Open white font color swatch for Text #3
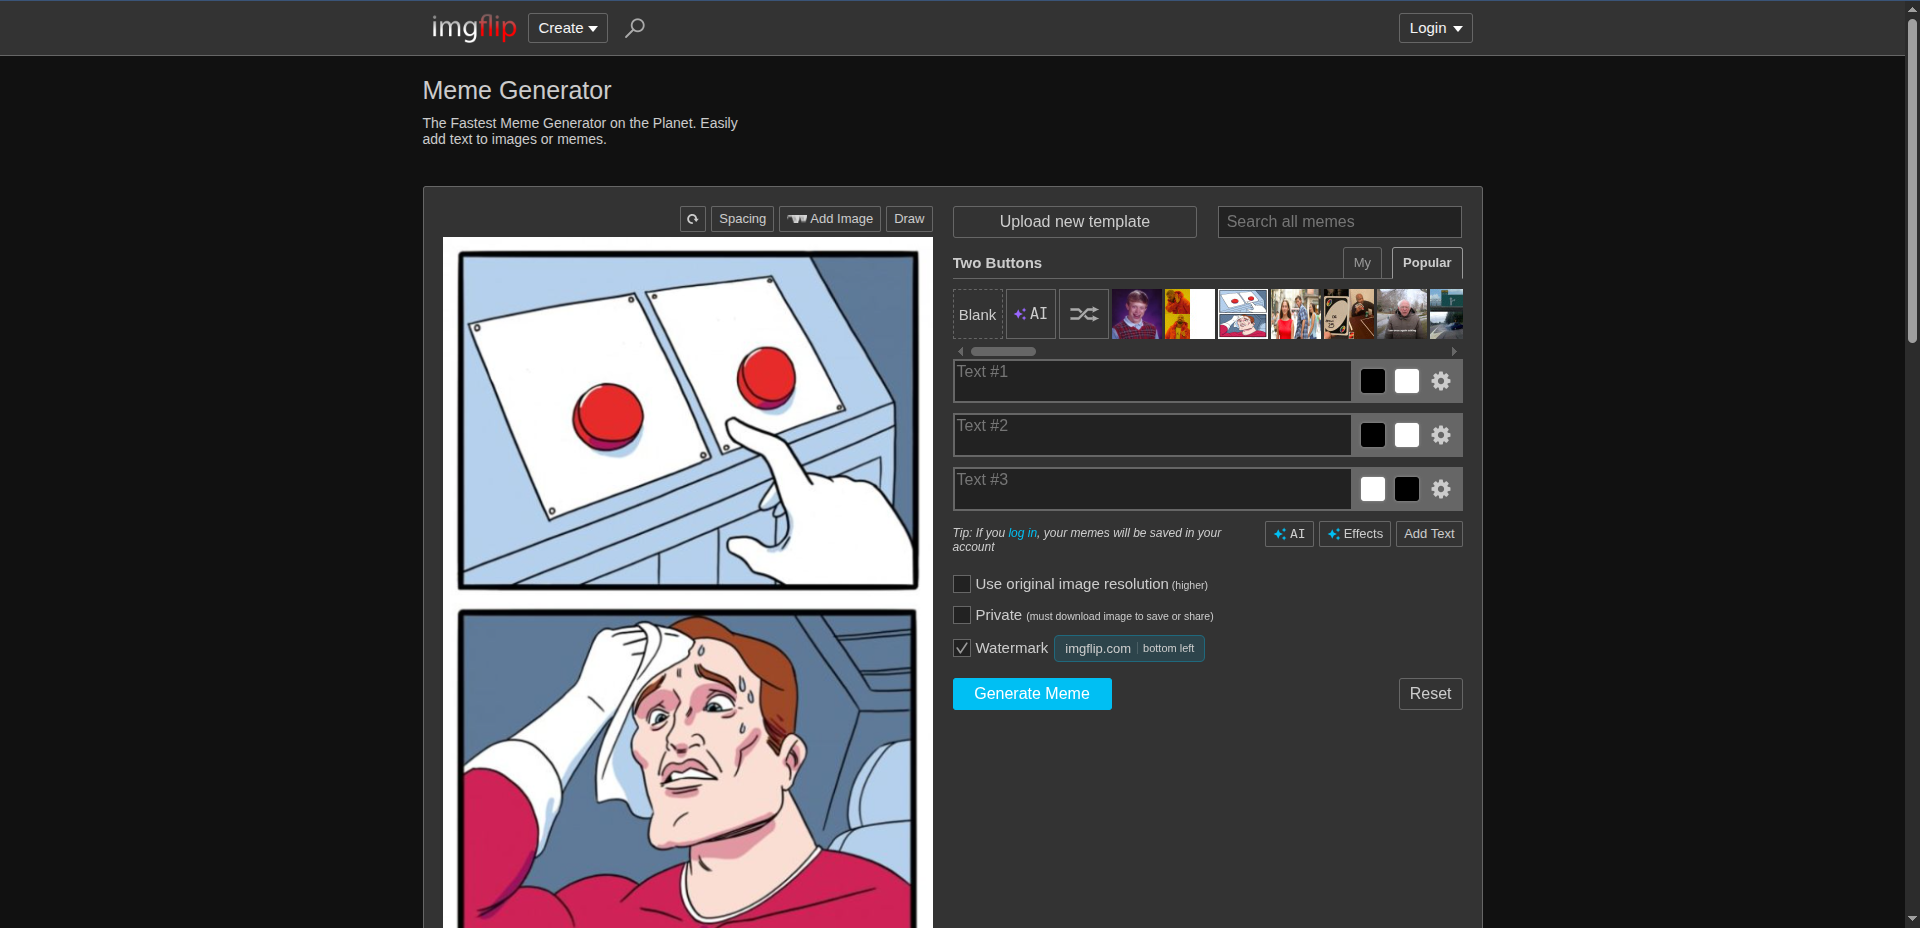Screen dimensions: 1920x928 point(1373,489)
